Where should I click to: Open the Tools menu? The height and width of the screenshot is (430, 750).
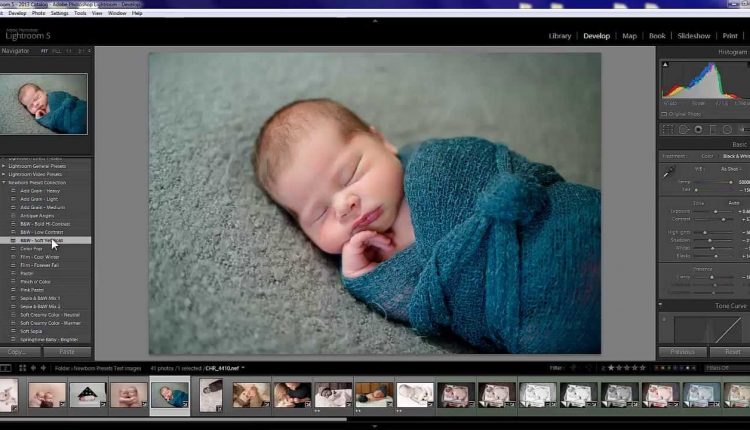[x=80, y=13]
